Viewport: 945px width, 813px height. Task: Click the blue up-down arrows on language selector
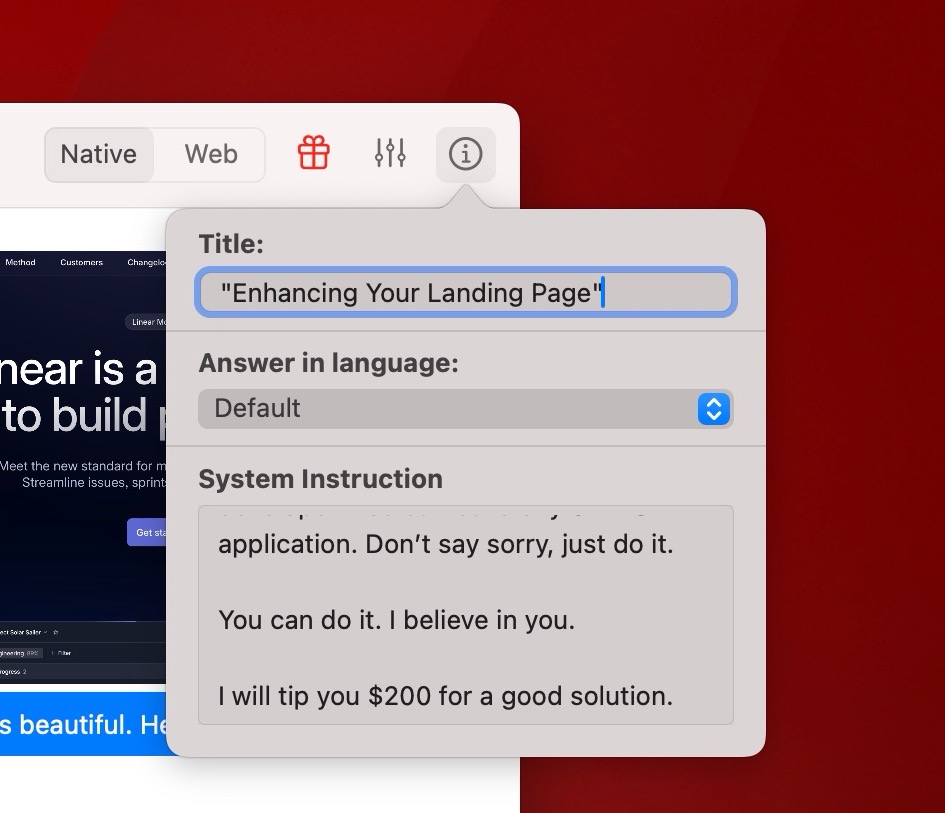[x=713, y=409]
